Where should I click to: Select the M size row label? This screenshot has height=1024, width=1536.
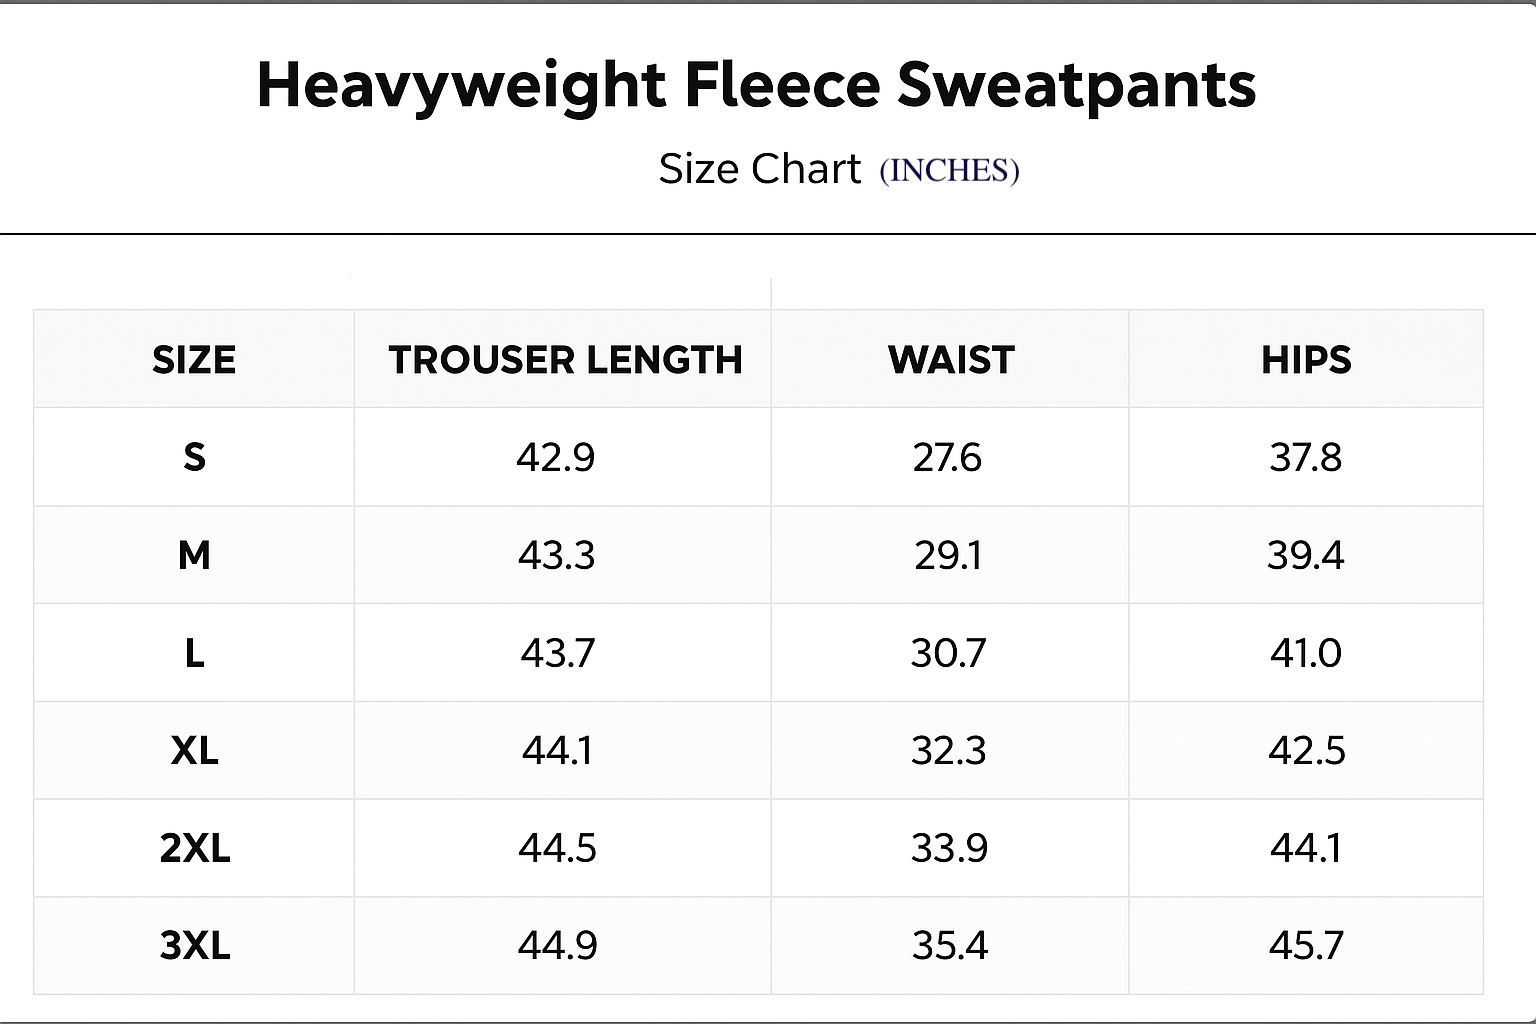194,555
